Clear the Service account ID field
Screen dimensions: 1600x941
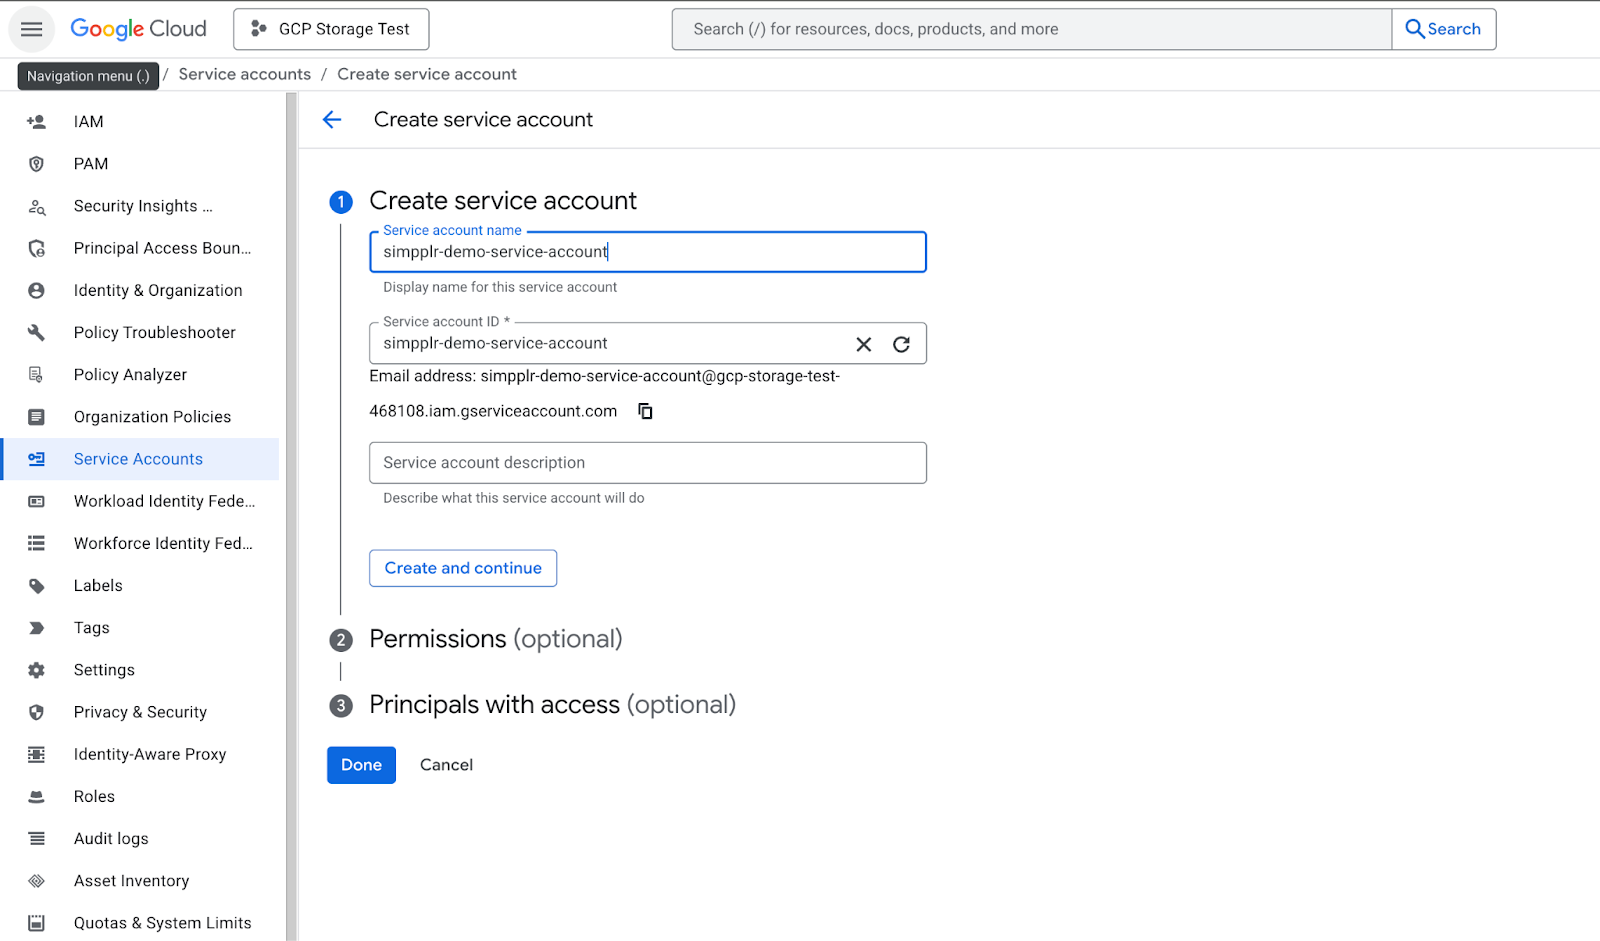coord(864,344)
